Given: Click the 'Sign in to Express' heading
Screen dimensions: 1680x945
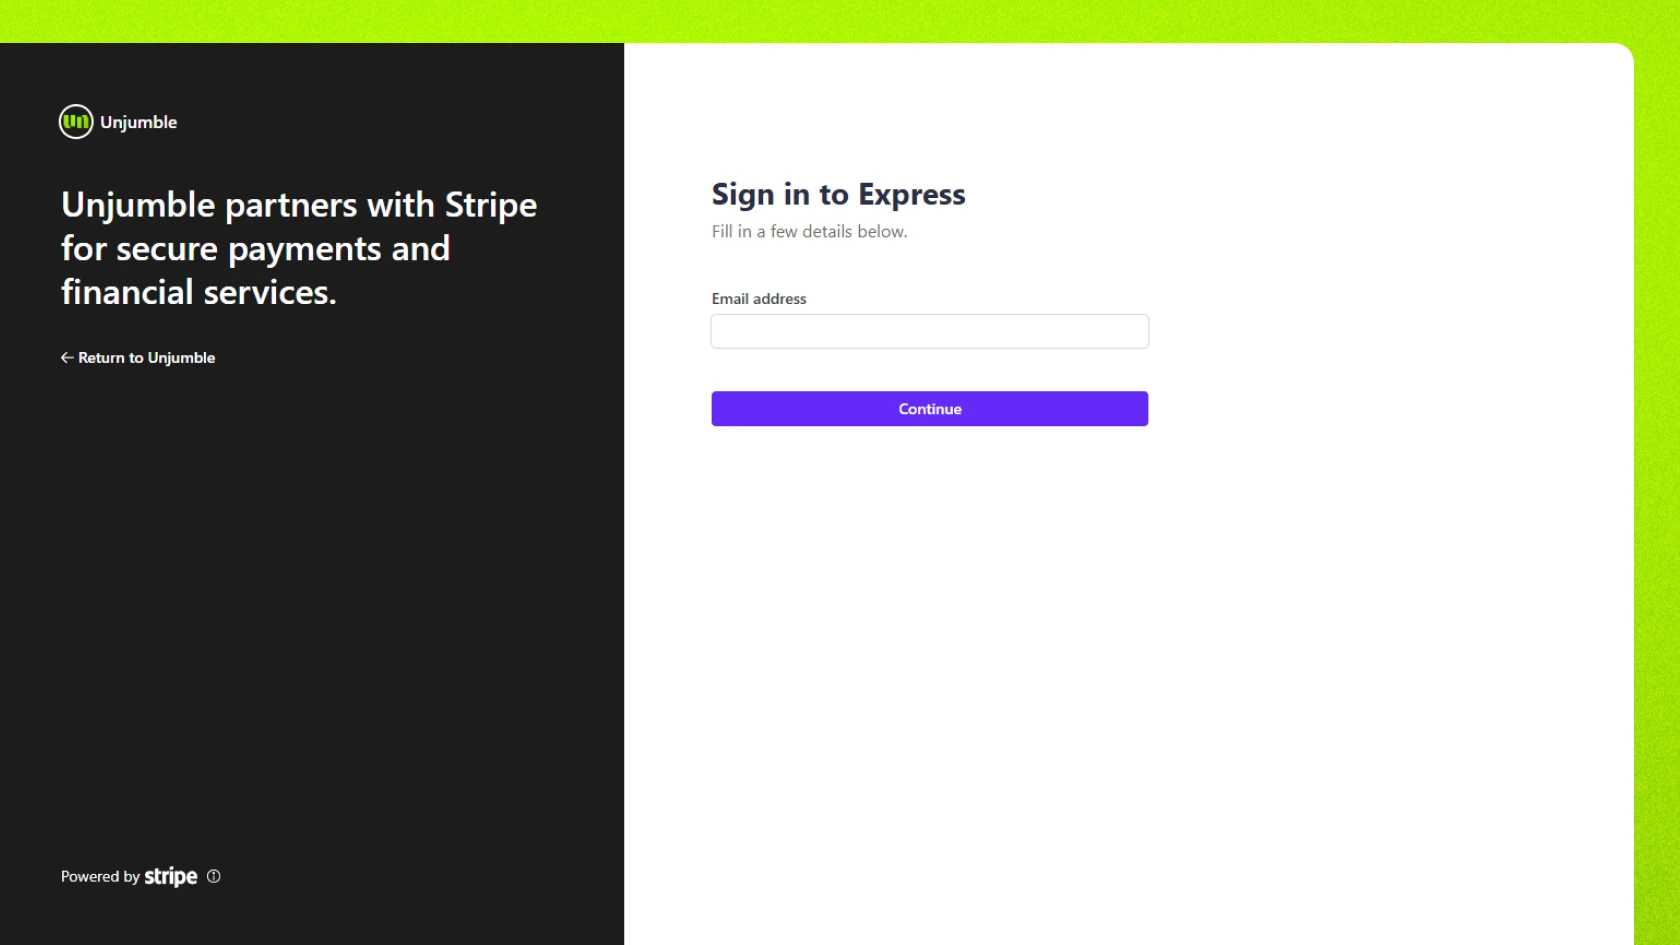Looking at the screenshot, I should click(838, 194).
